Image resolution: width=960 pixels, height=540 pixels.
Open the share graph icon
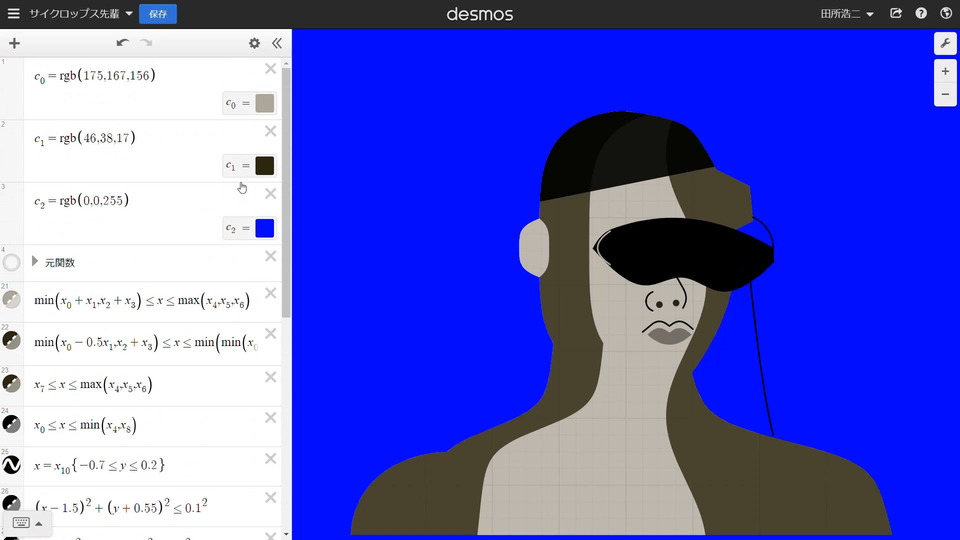coord(896,14)
